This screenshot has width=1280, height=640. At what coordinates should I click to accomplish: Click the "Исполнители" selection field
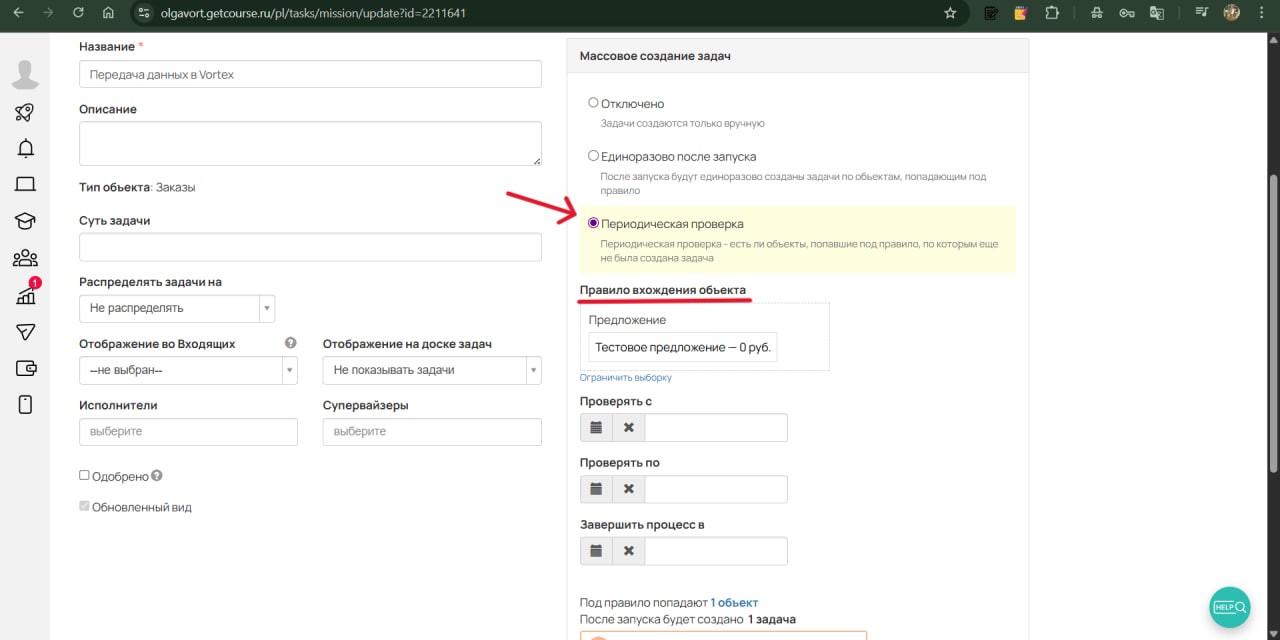[x=188, y=432]
